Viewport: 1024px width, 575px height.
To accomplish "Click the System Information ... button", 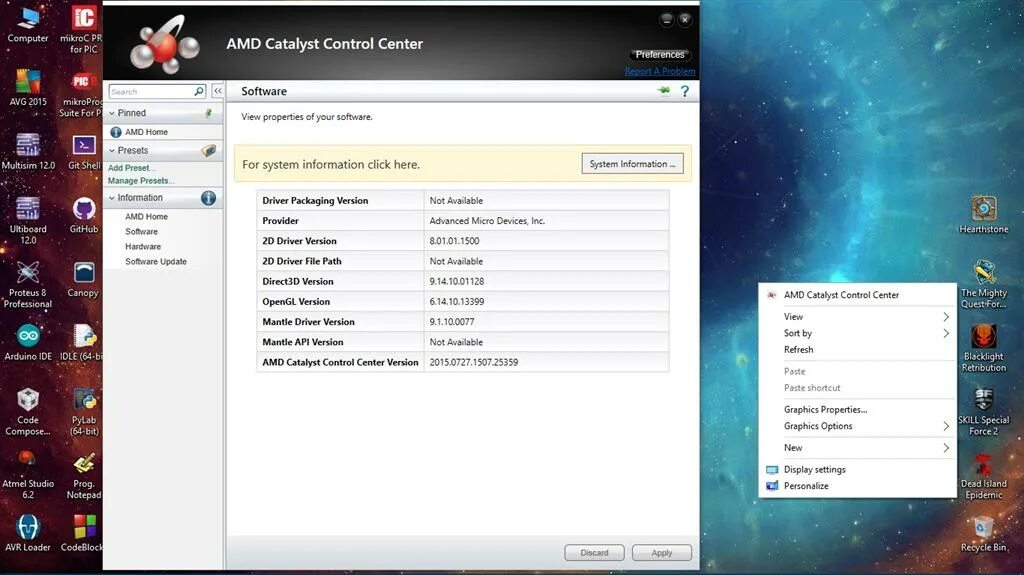I will pyautogui.click(x=632, y=164).
